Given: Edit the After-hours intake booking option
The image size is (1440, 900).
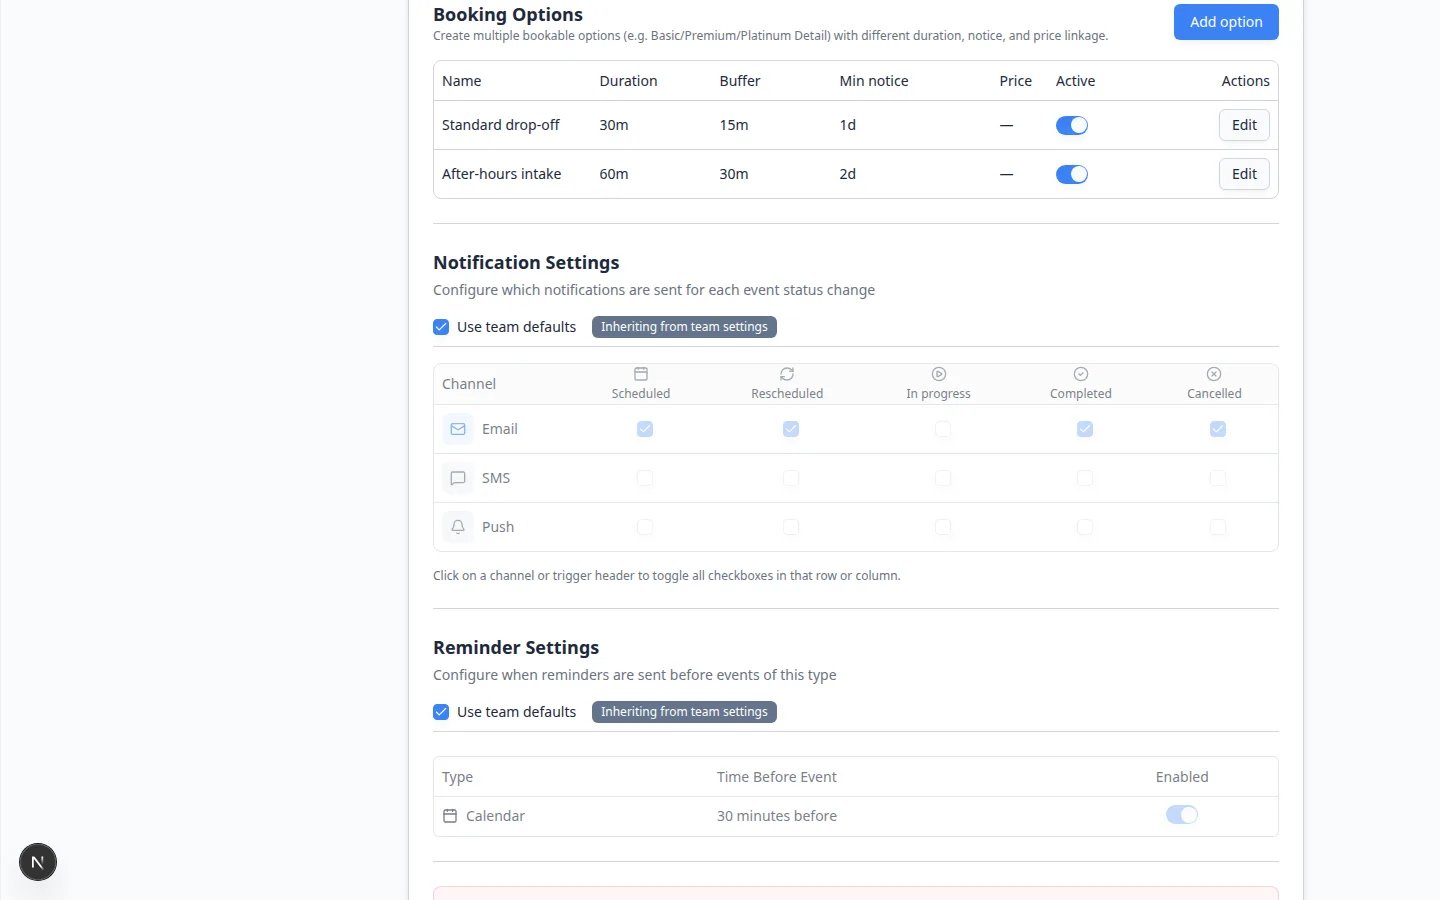Looking at the screenshot, I should (1244, 174).
